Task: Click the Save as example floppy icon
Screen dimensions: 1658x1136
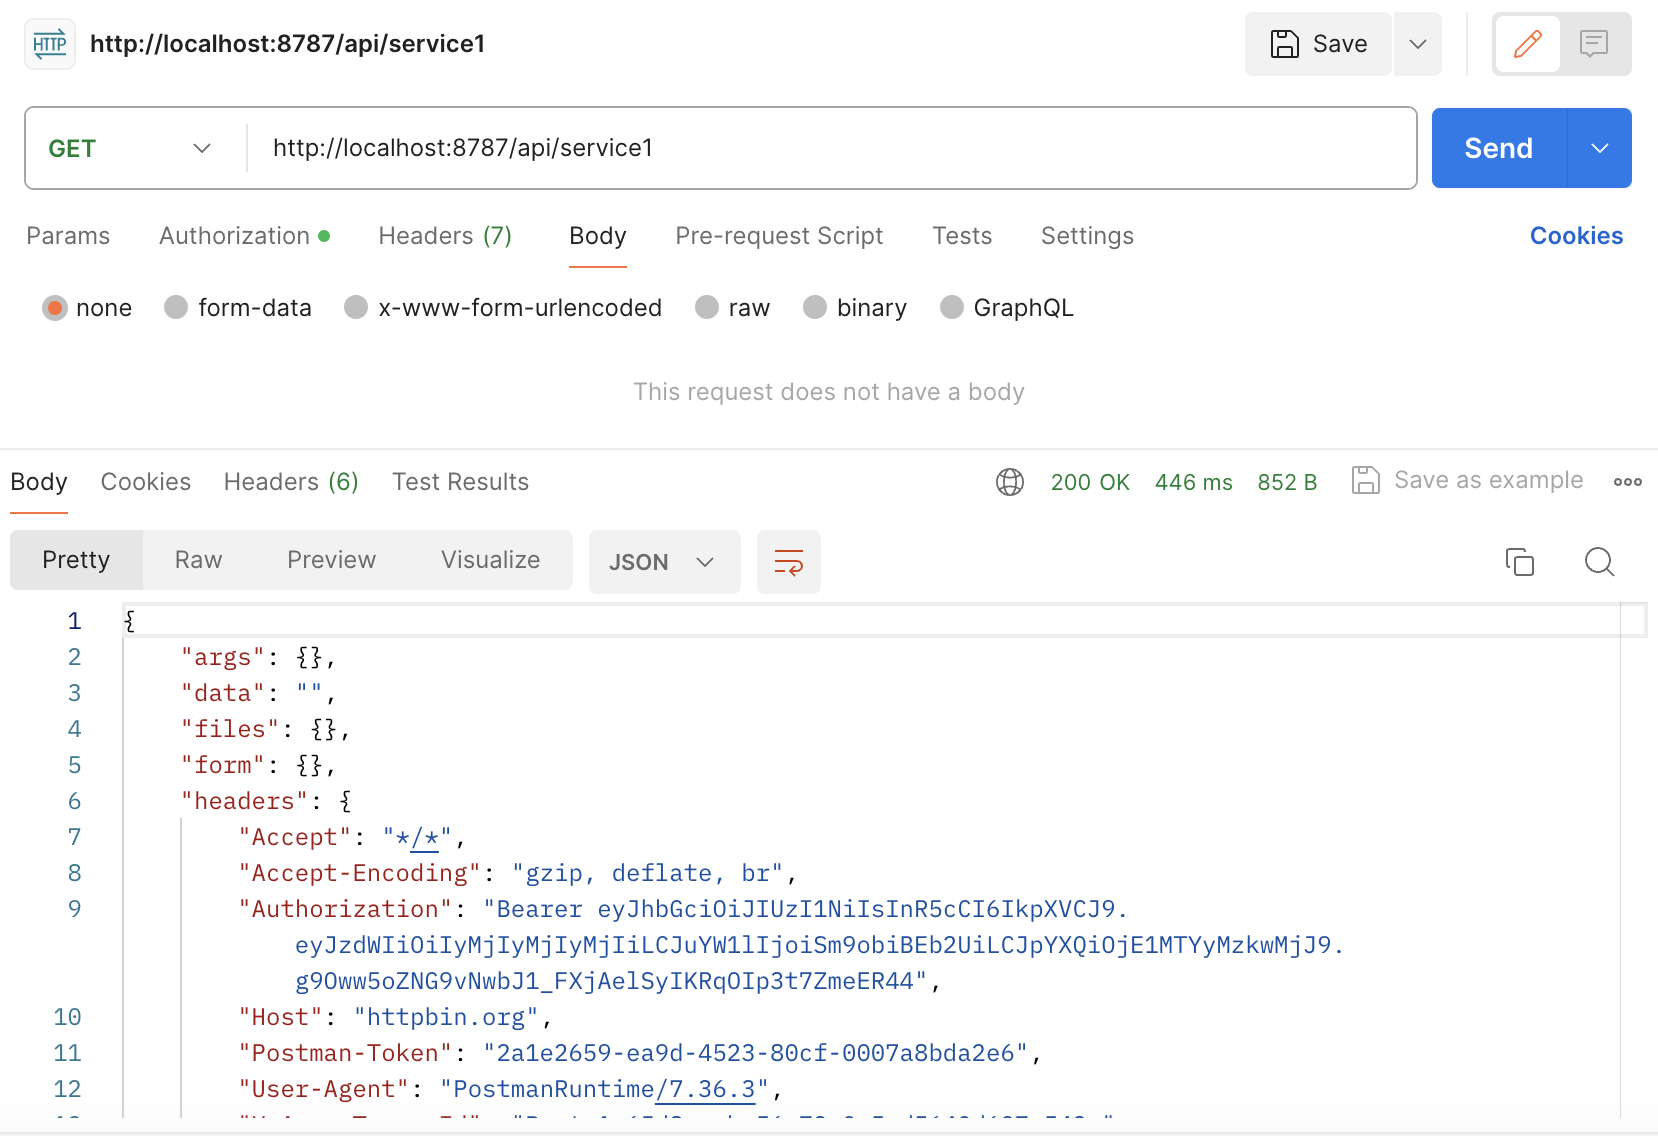Action: [x=1367, y=480]
